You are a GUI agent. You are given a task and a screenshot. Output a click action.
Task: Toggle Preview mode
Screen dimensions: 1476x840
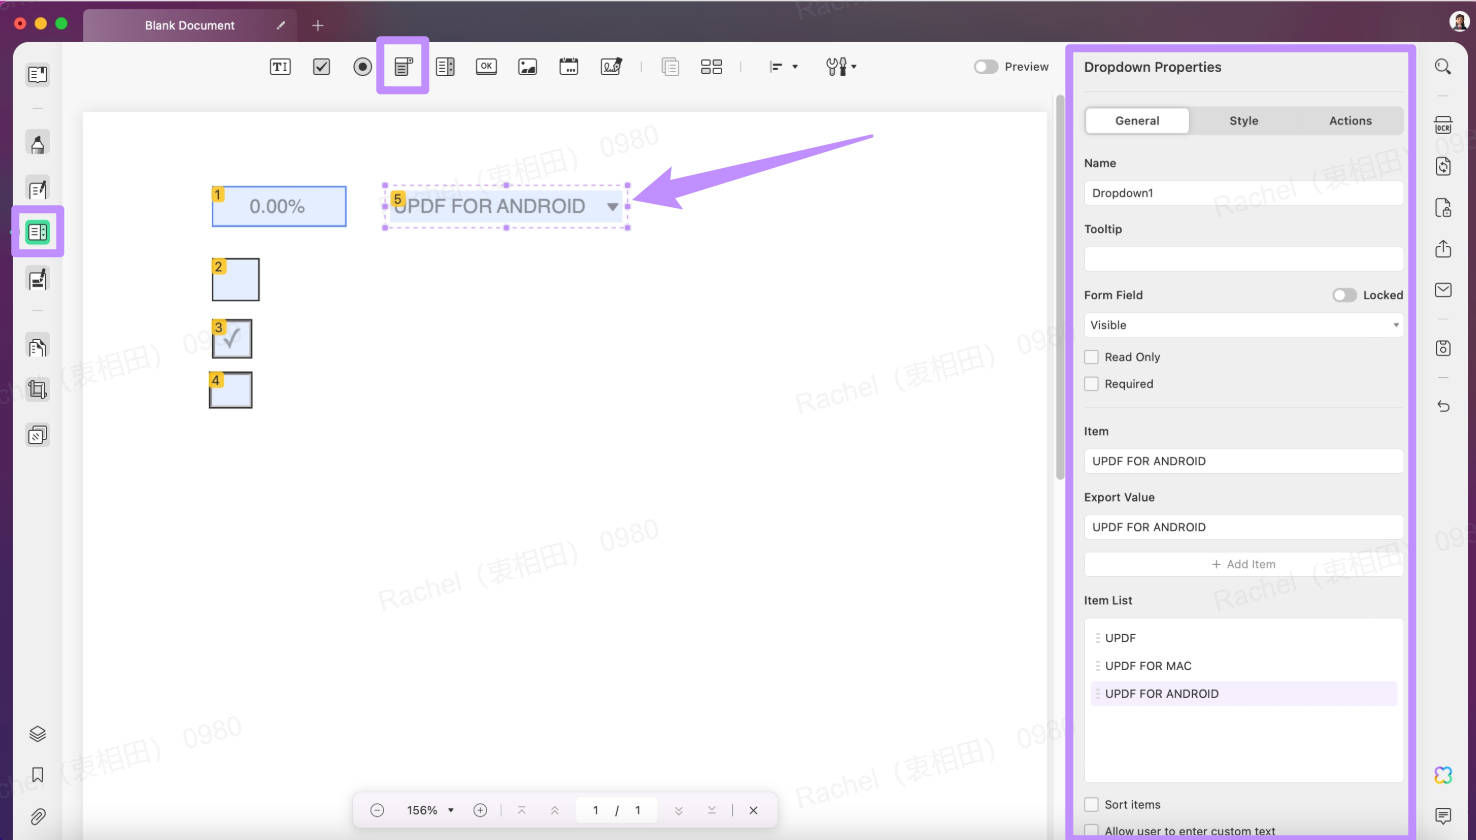(x=985, y=66)
